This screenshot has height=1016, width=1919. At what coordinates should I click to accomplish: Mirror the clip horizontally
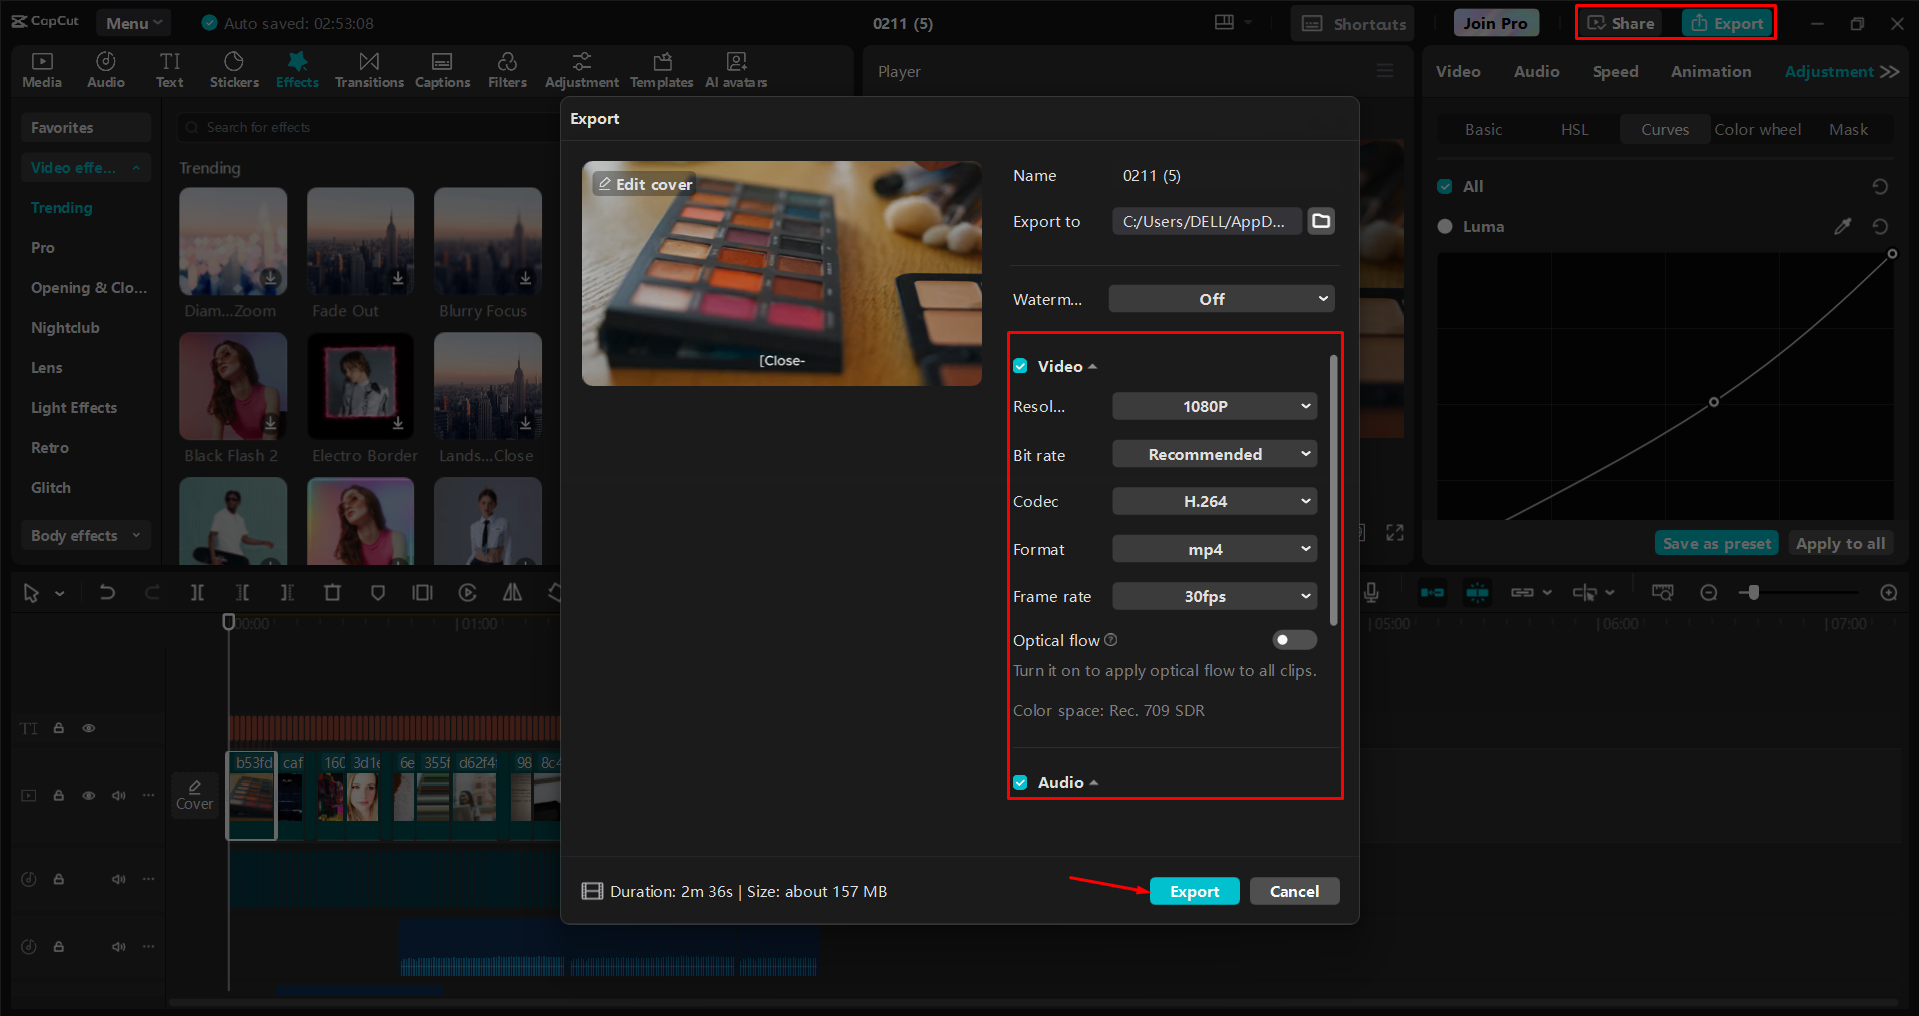click(x=512, y=592)
